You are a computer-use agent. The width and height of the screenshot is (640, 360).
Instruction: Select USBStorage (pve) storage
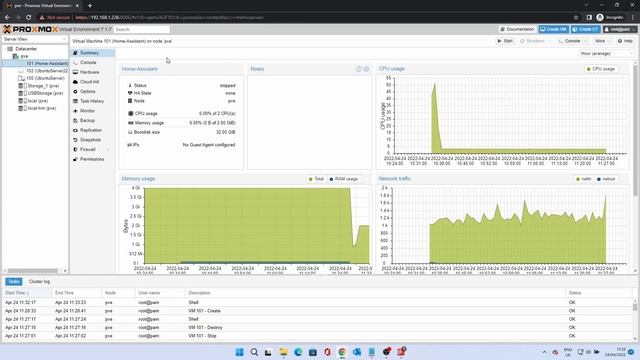pos(45,93)
